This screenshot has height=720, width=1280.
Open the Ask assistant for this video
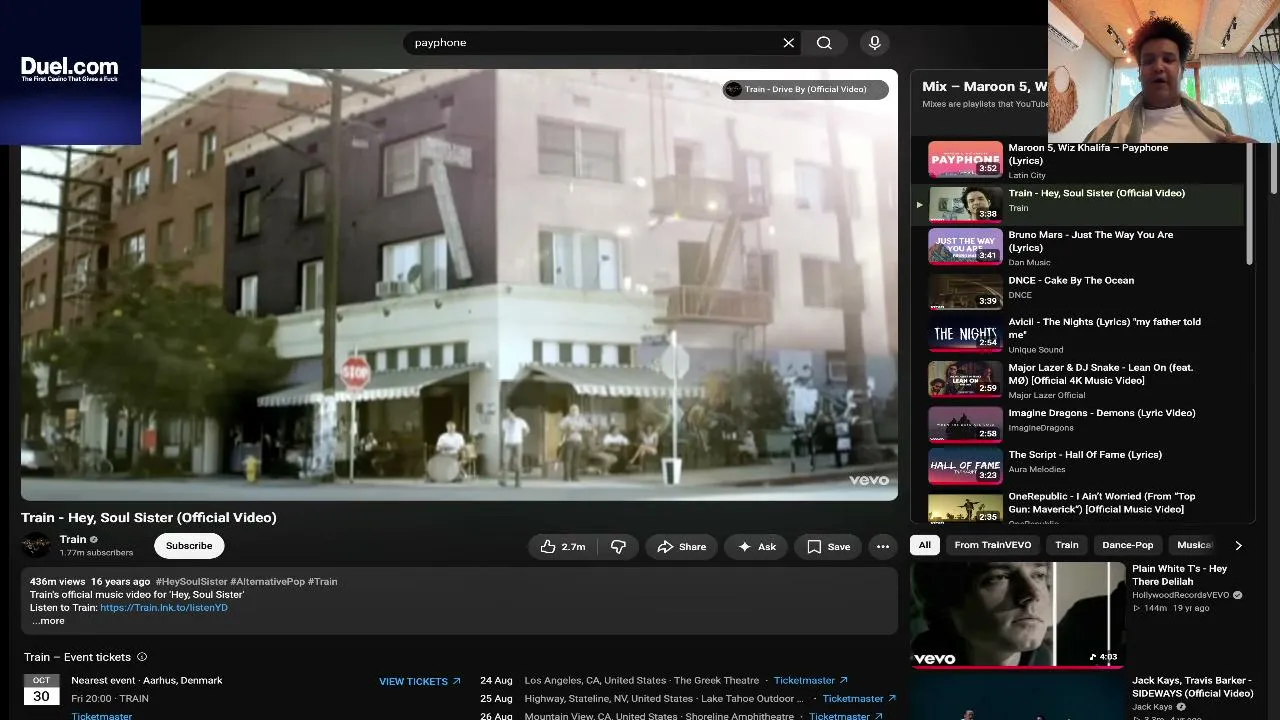pos(757,547)
